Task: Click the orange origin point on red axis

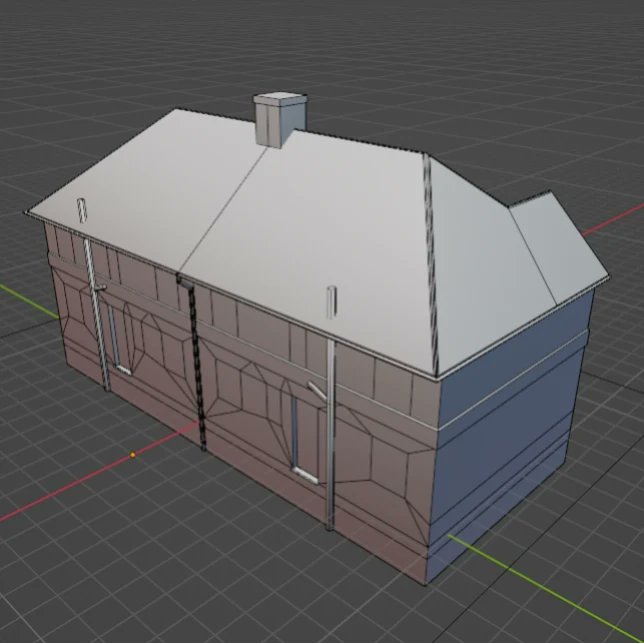Action: pos(133,455)
